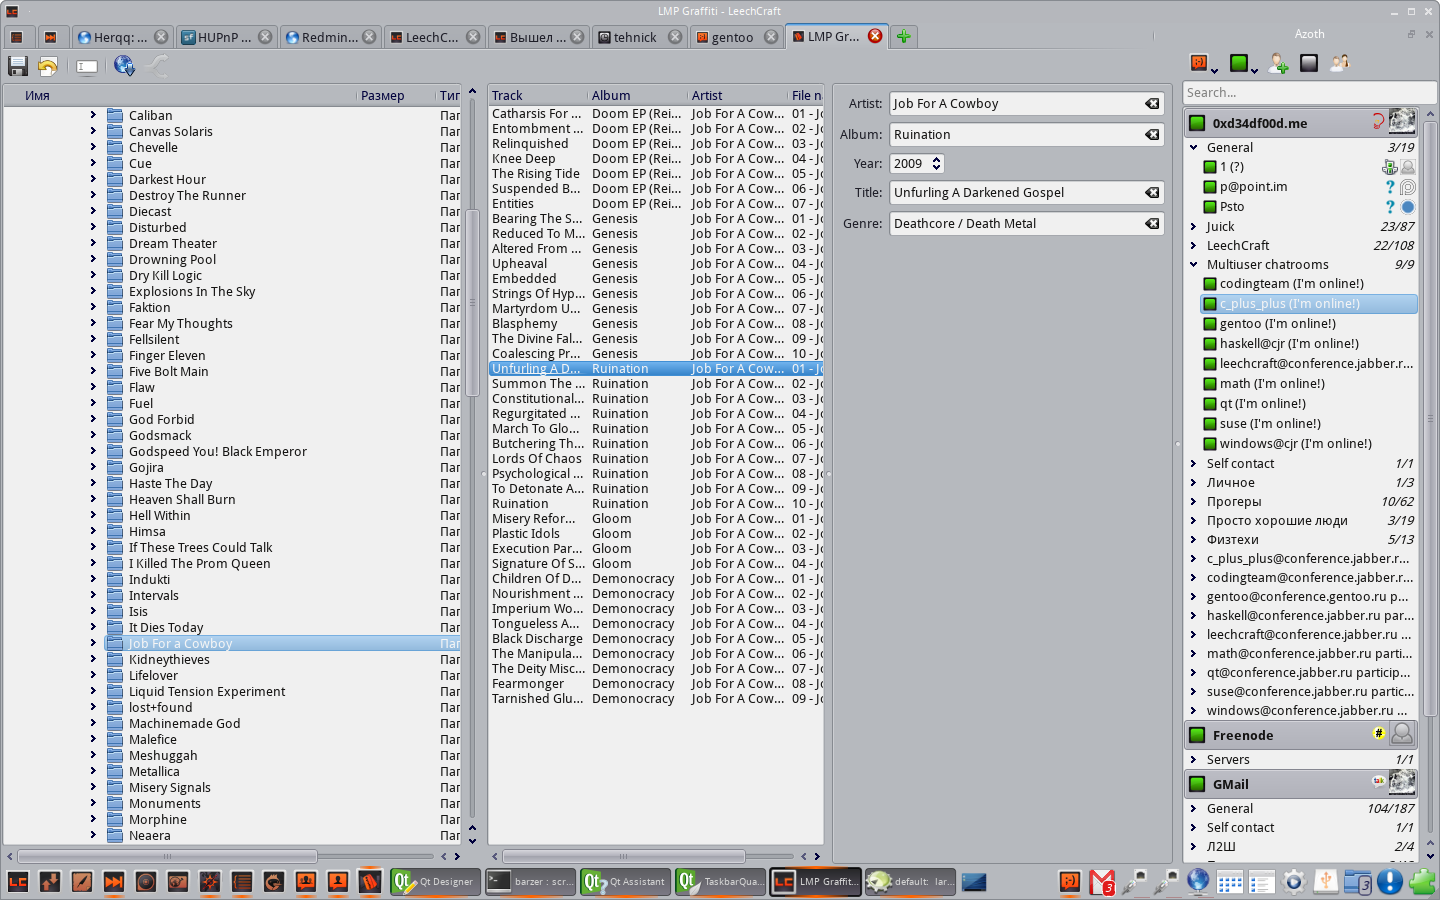Open Gmail tray icon with 3 unread
Viewport: 1440px width, 900px height.
point(1102,882)
